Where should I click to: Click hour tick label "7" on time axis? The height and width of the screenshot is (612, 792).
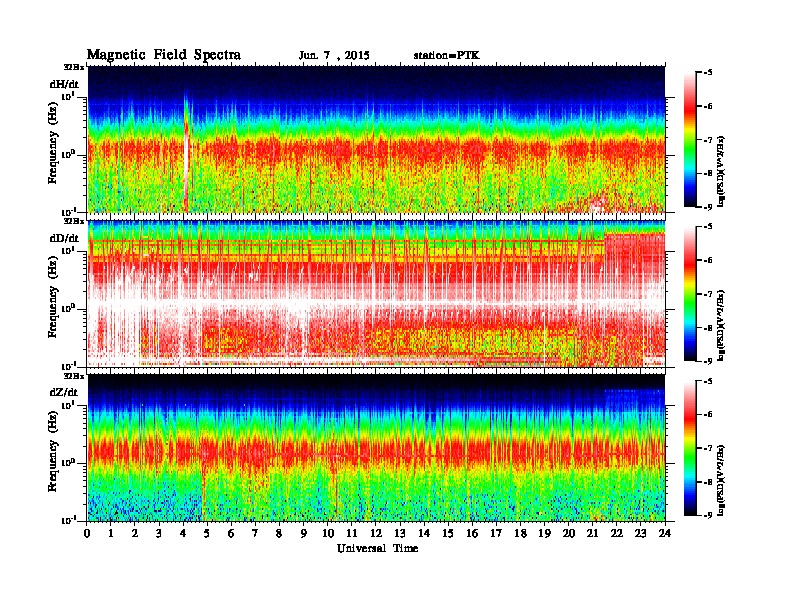(x=256, y=533)
